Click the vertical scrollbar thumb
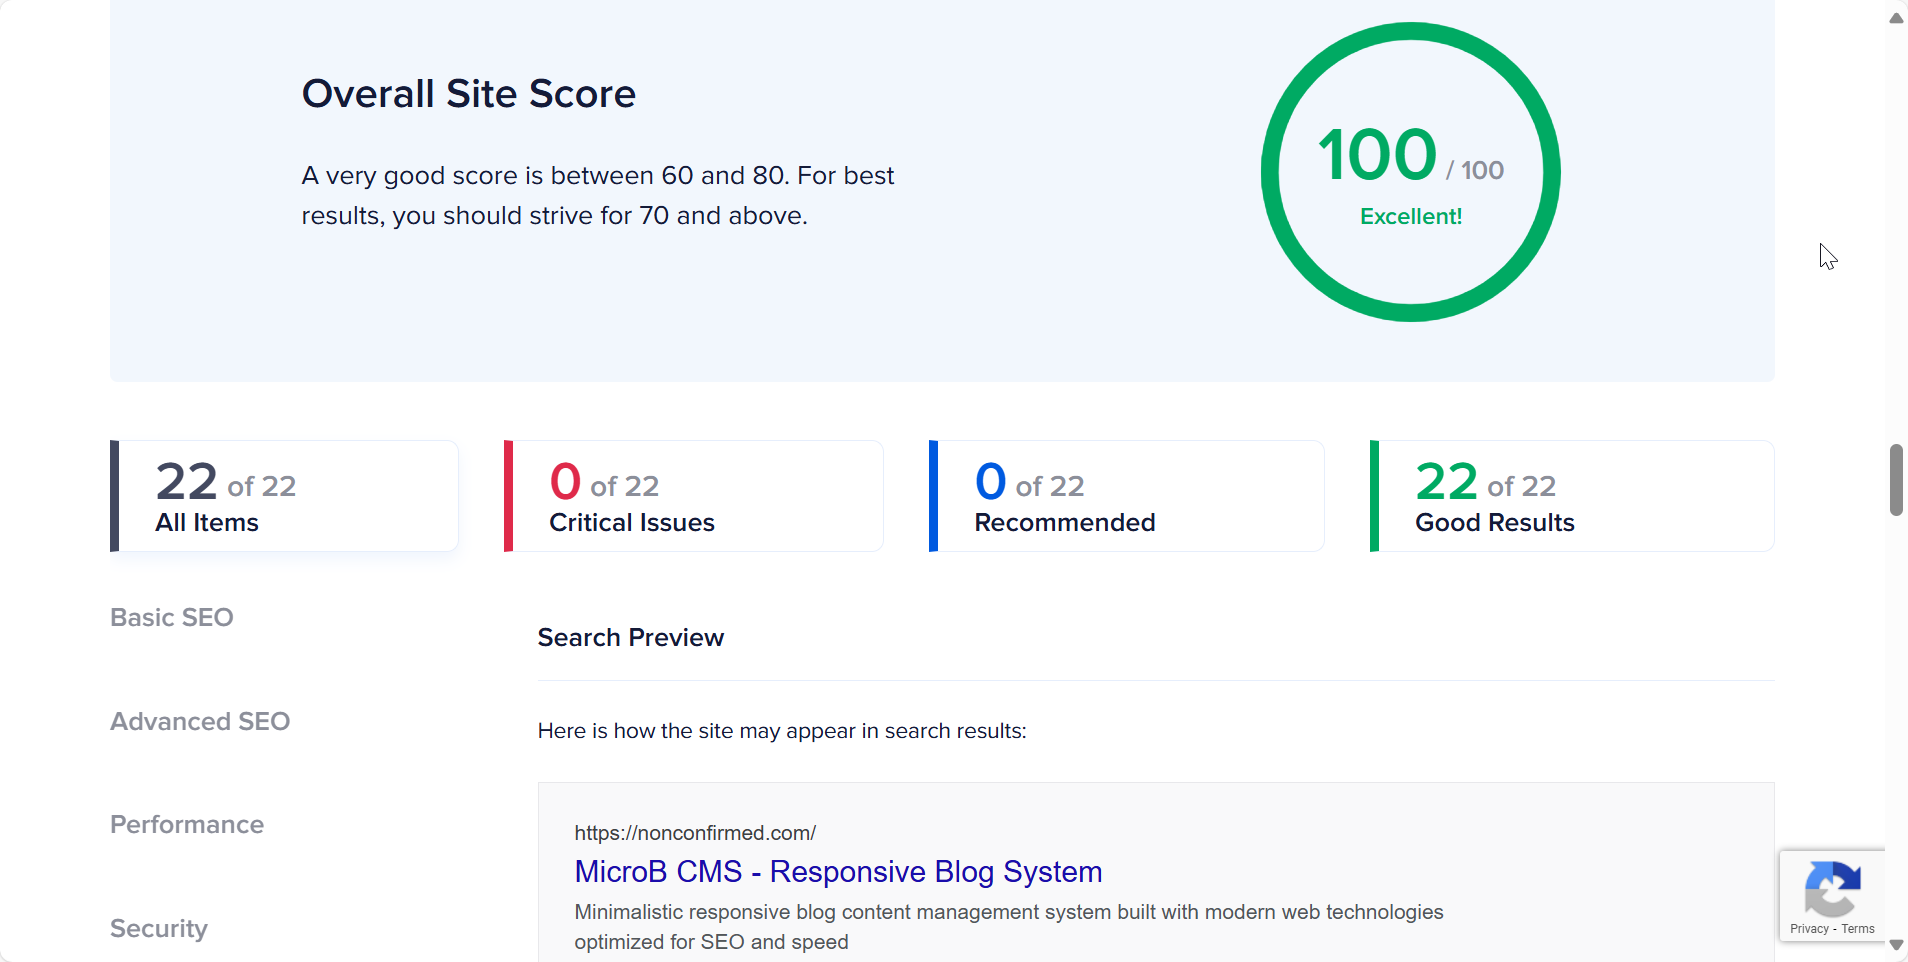 click(1896, 480)
